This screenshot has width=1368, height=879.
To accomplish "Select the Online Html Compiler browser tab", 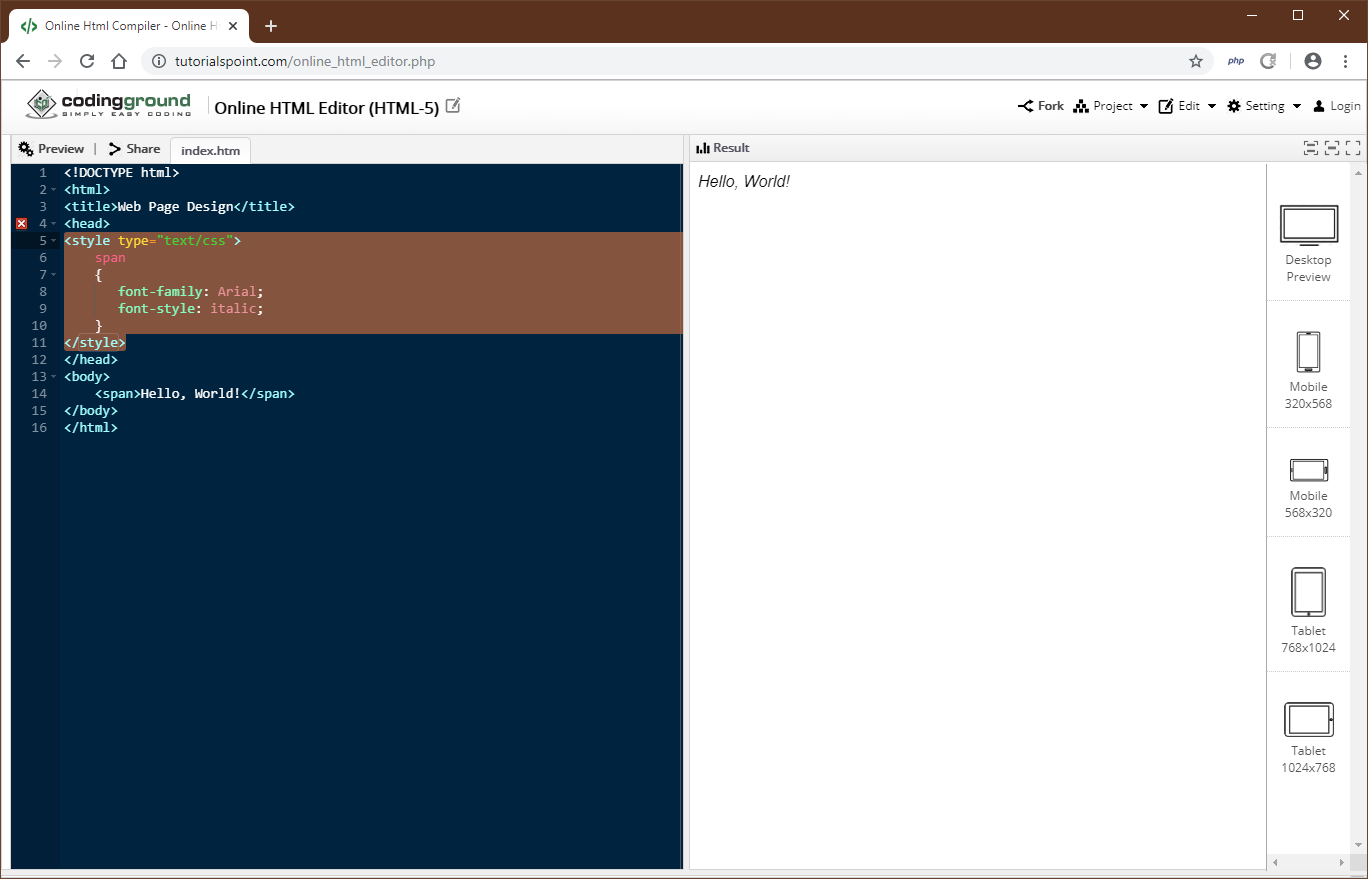I will tap(128, 26).
